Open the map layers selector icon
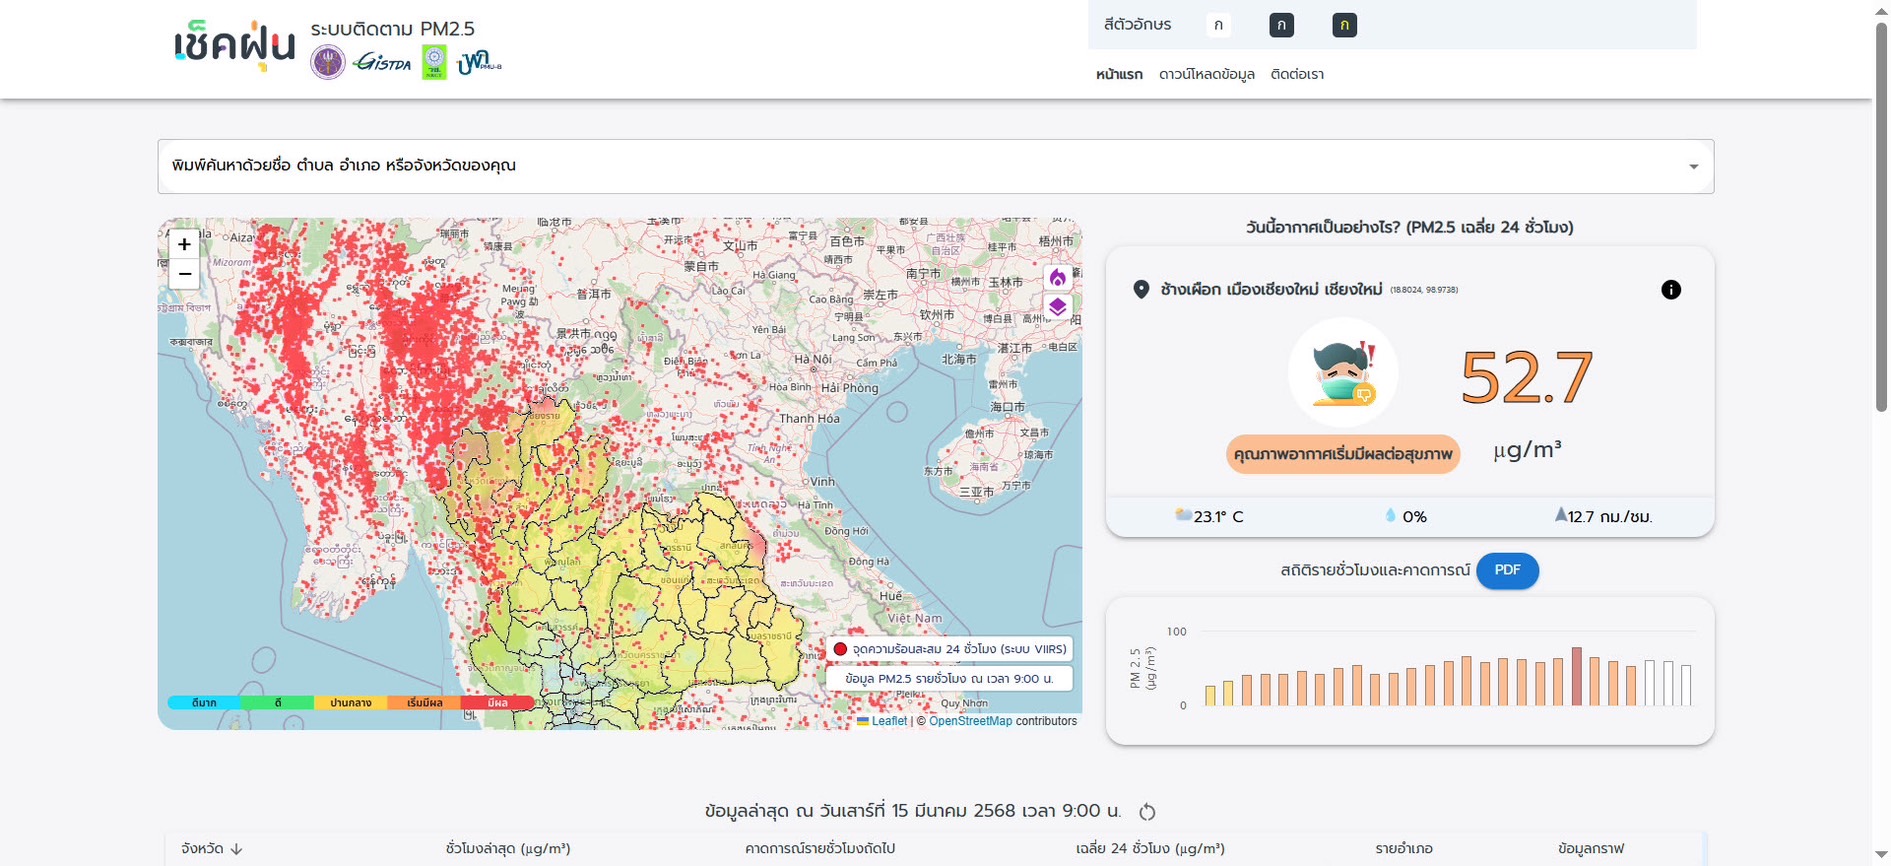Viewport: 1891px width, 866px height. tap(1057, 307)
